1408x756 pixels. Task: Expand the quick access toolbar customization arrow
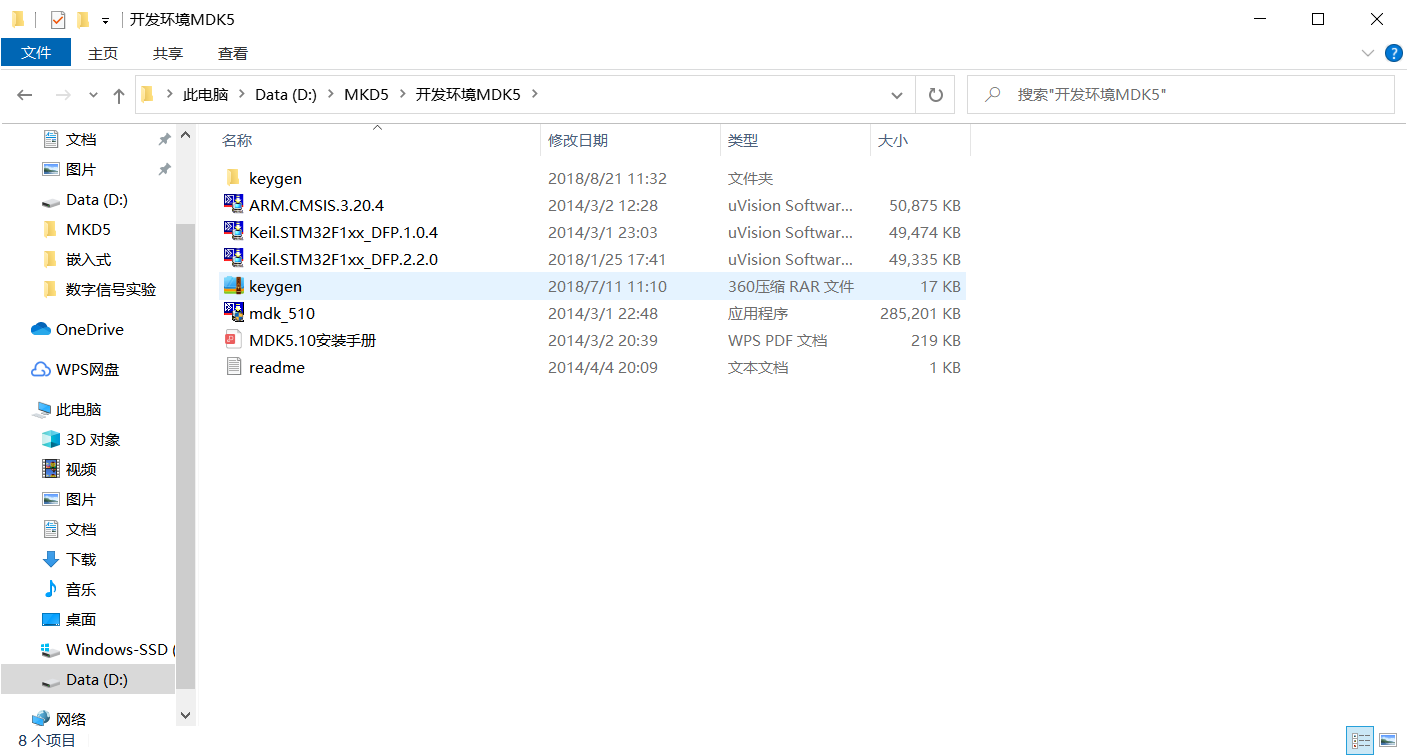click(106, 19)
